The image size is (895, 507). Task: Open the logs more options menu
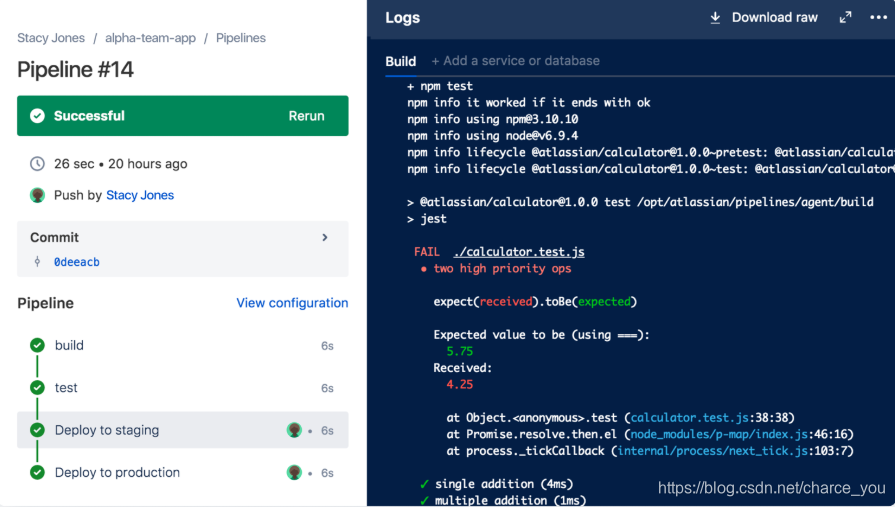(x=878, y=18)
